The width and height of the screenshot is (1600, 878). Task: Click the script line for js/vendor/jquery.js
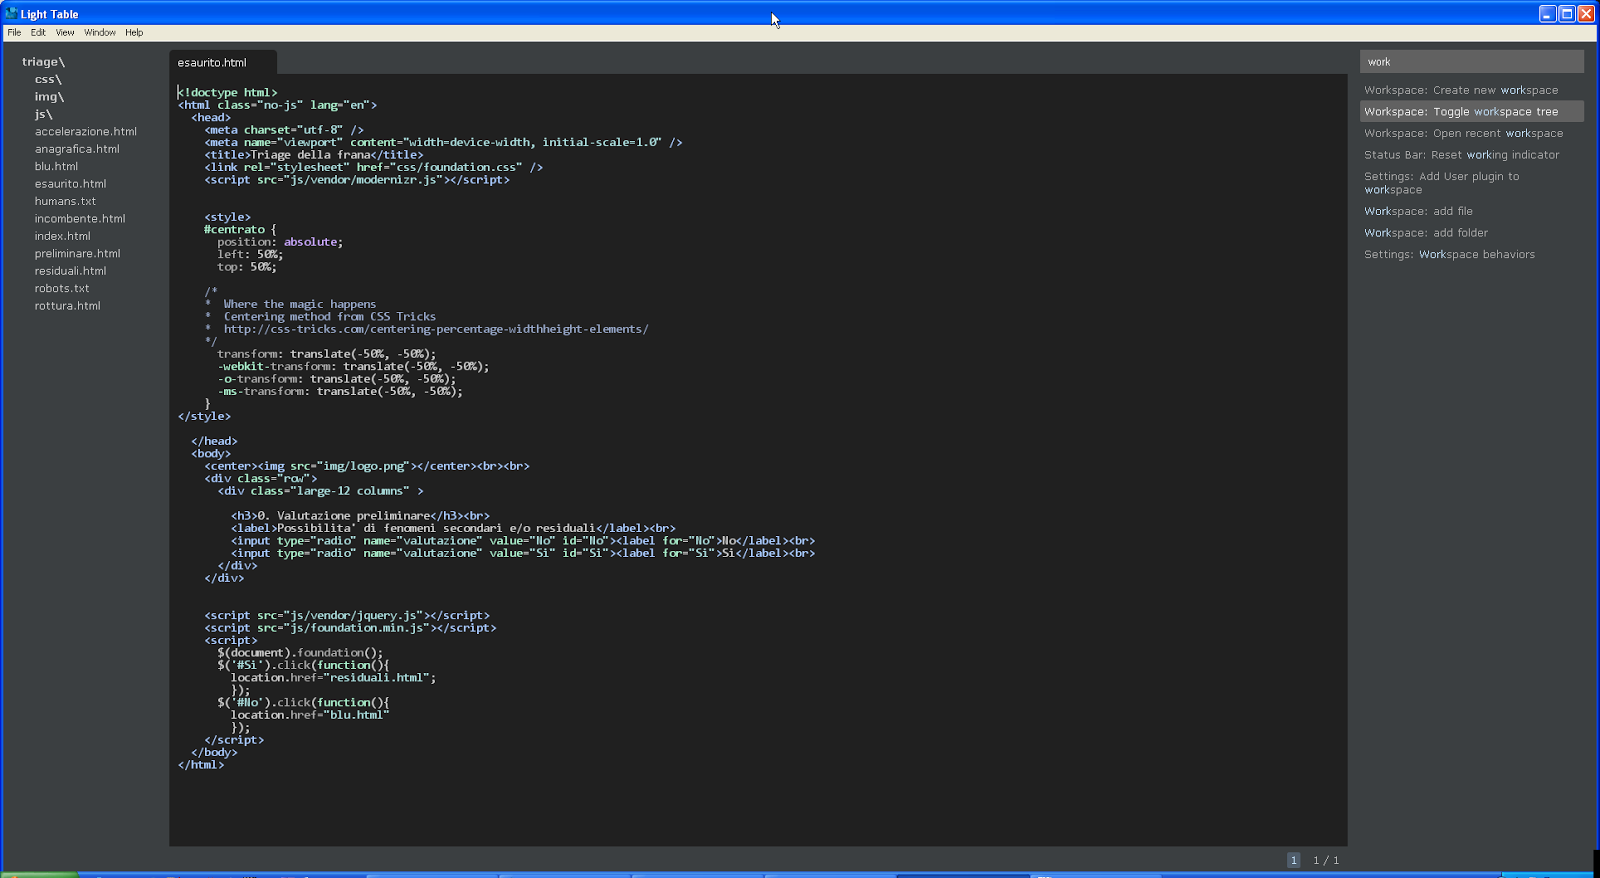[347, 616]
